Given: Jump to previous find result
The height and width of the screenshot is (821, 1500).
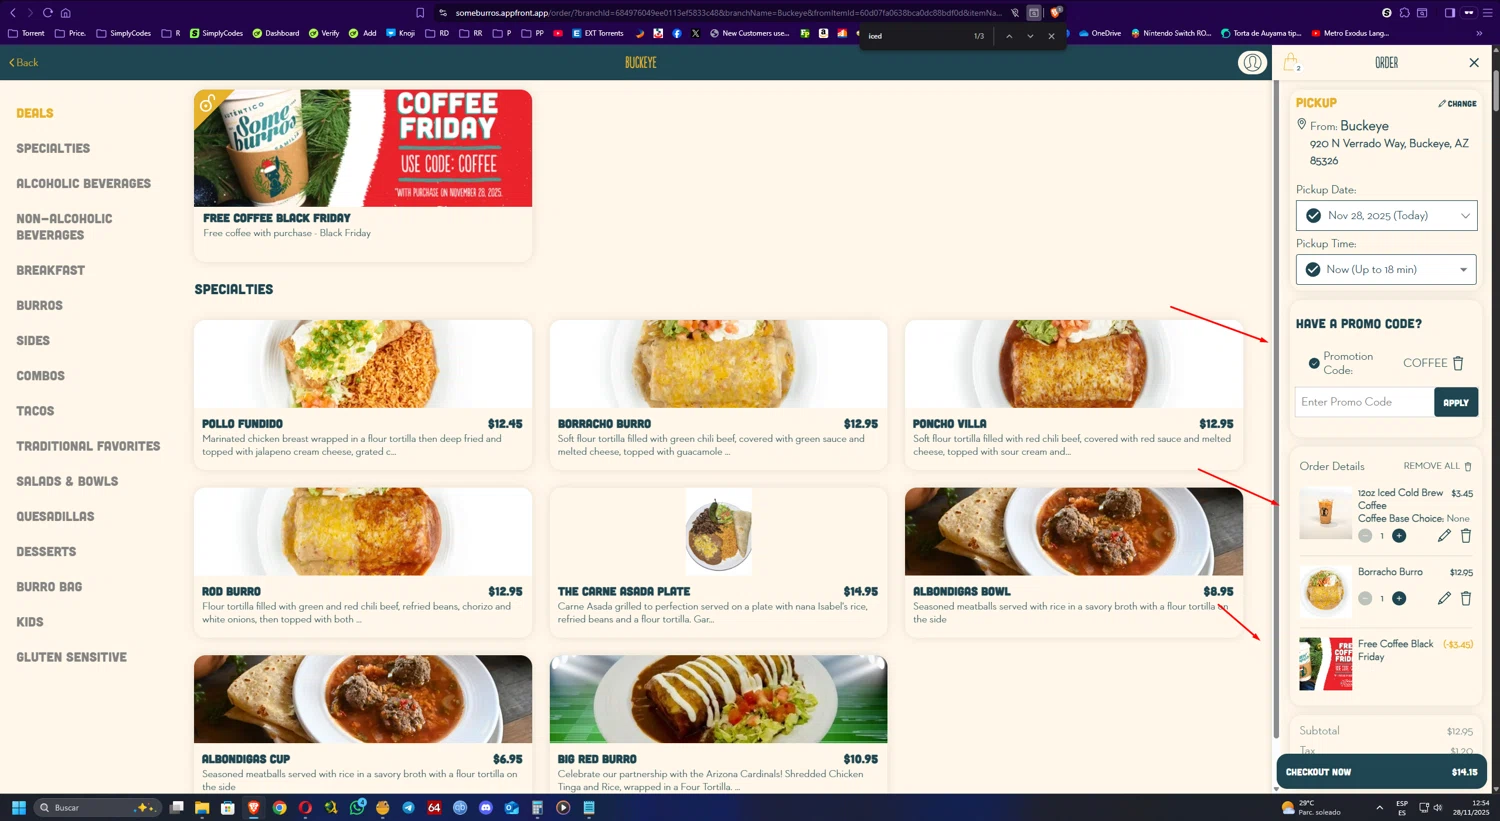Looking at the screenshot, I should click(1009, 36).
